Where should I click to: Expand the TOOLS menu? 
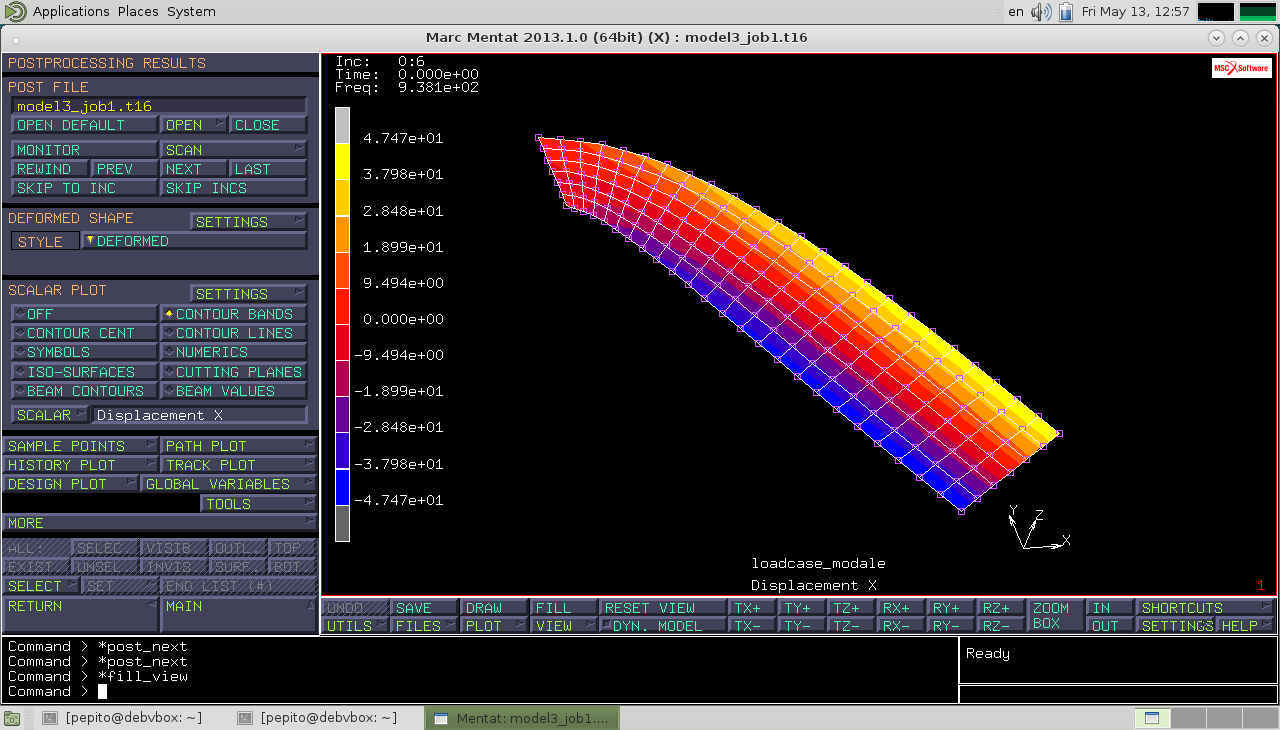(258, 504)
